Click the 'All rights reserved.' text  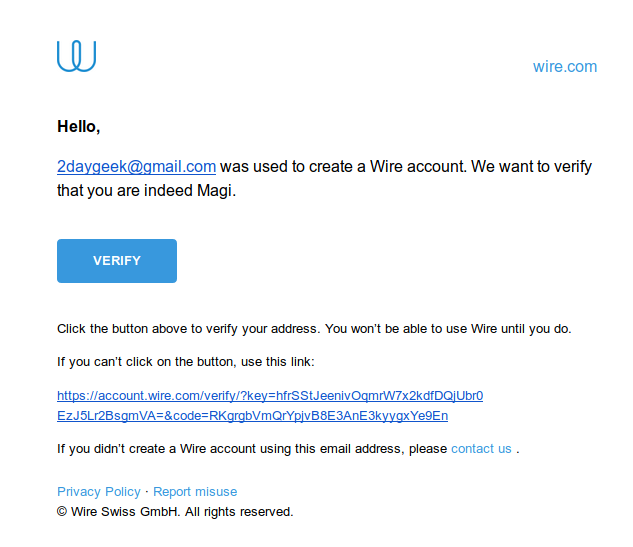point(239,511)
